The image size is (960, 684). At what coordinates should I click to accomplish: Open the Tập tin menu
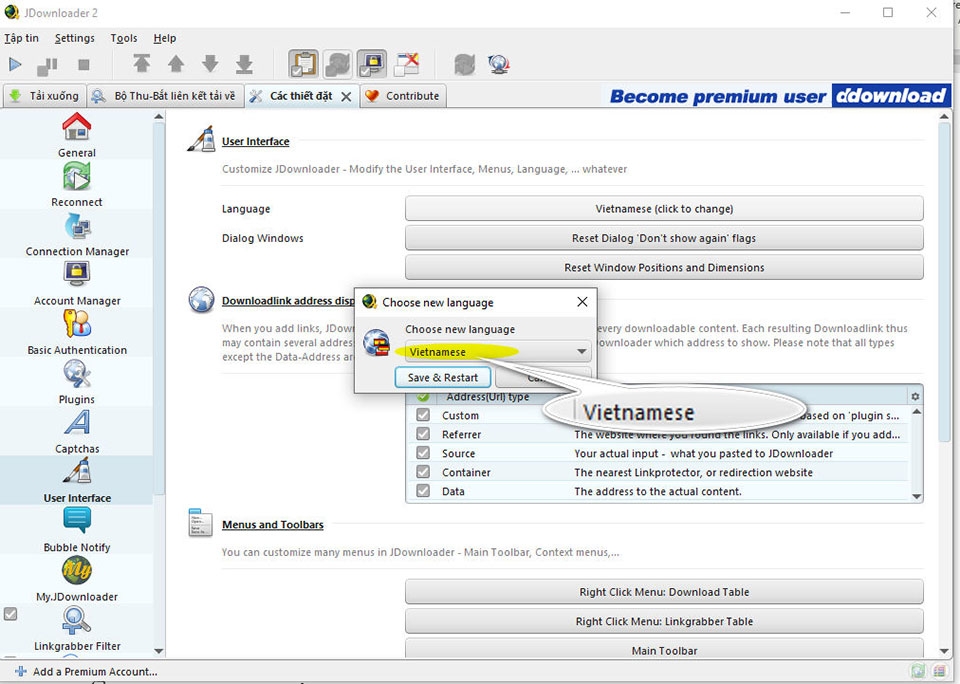21,38
